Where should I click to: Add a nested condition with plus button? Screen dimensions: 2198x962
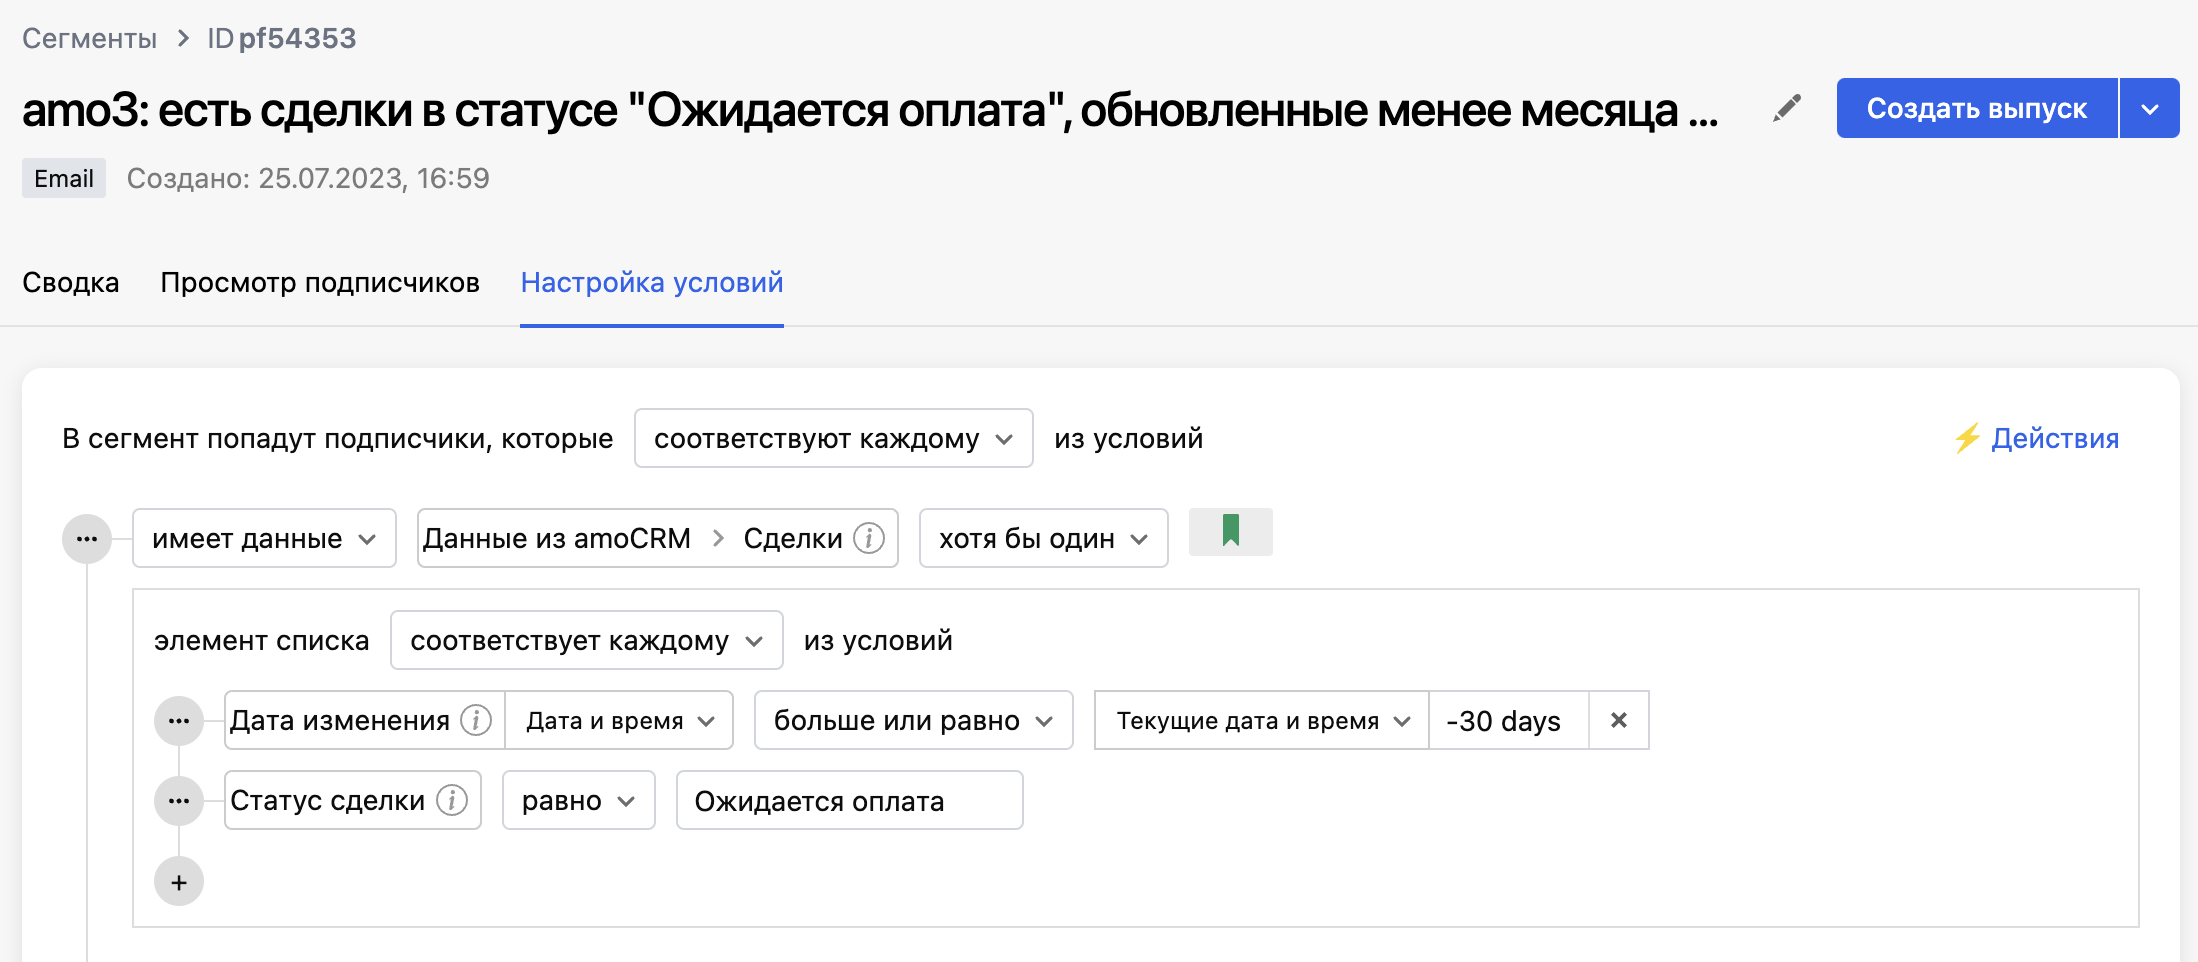click(x=179, y=882)
